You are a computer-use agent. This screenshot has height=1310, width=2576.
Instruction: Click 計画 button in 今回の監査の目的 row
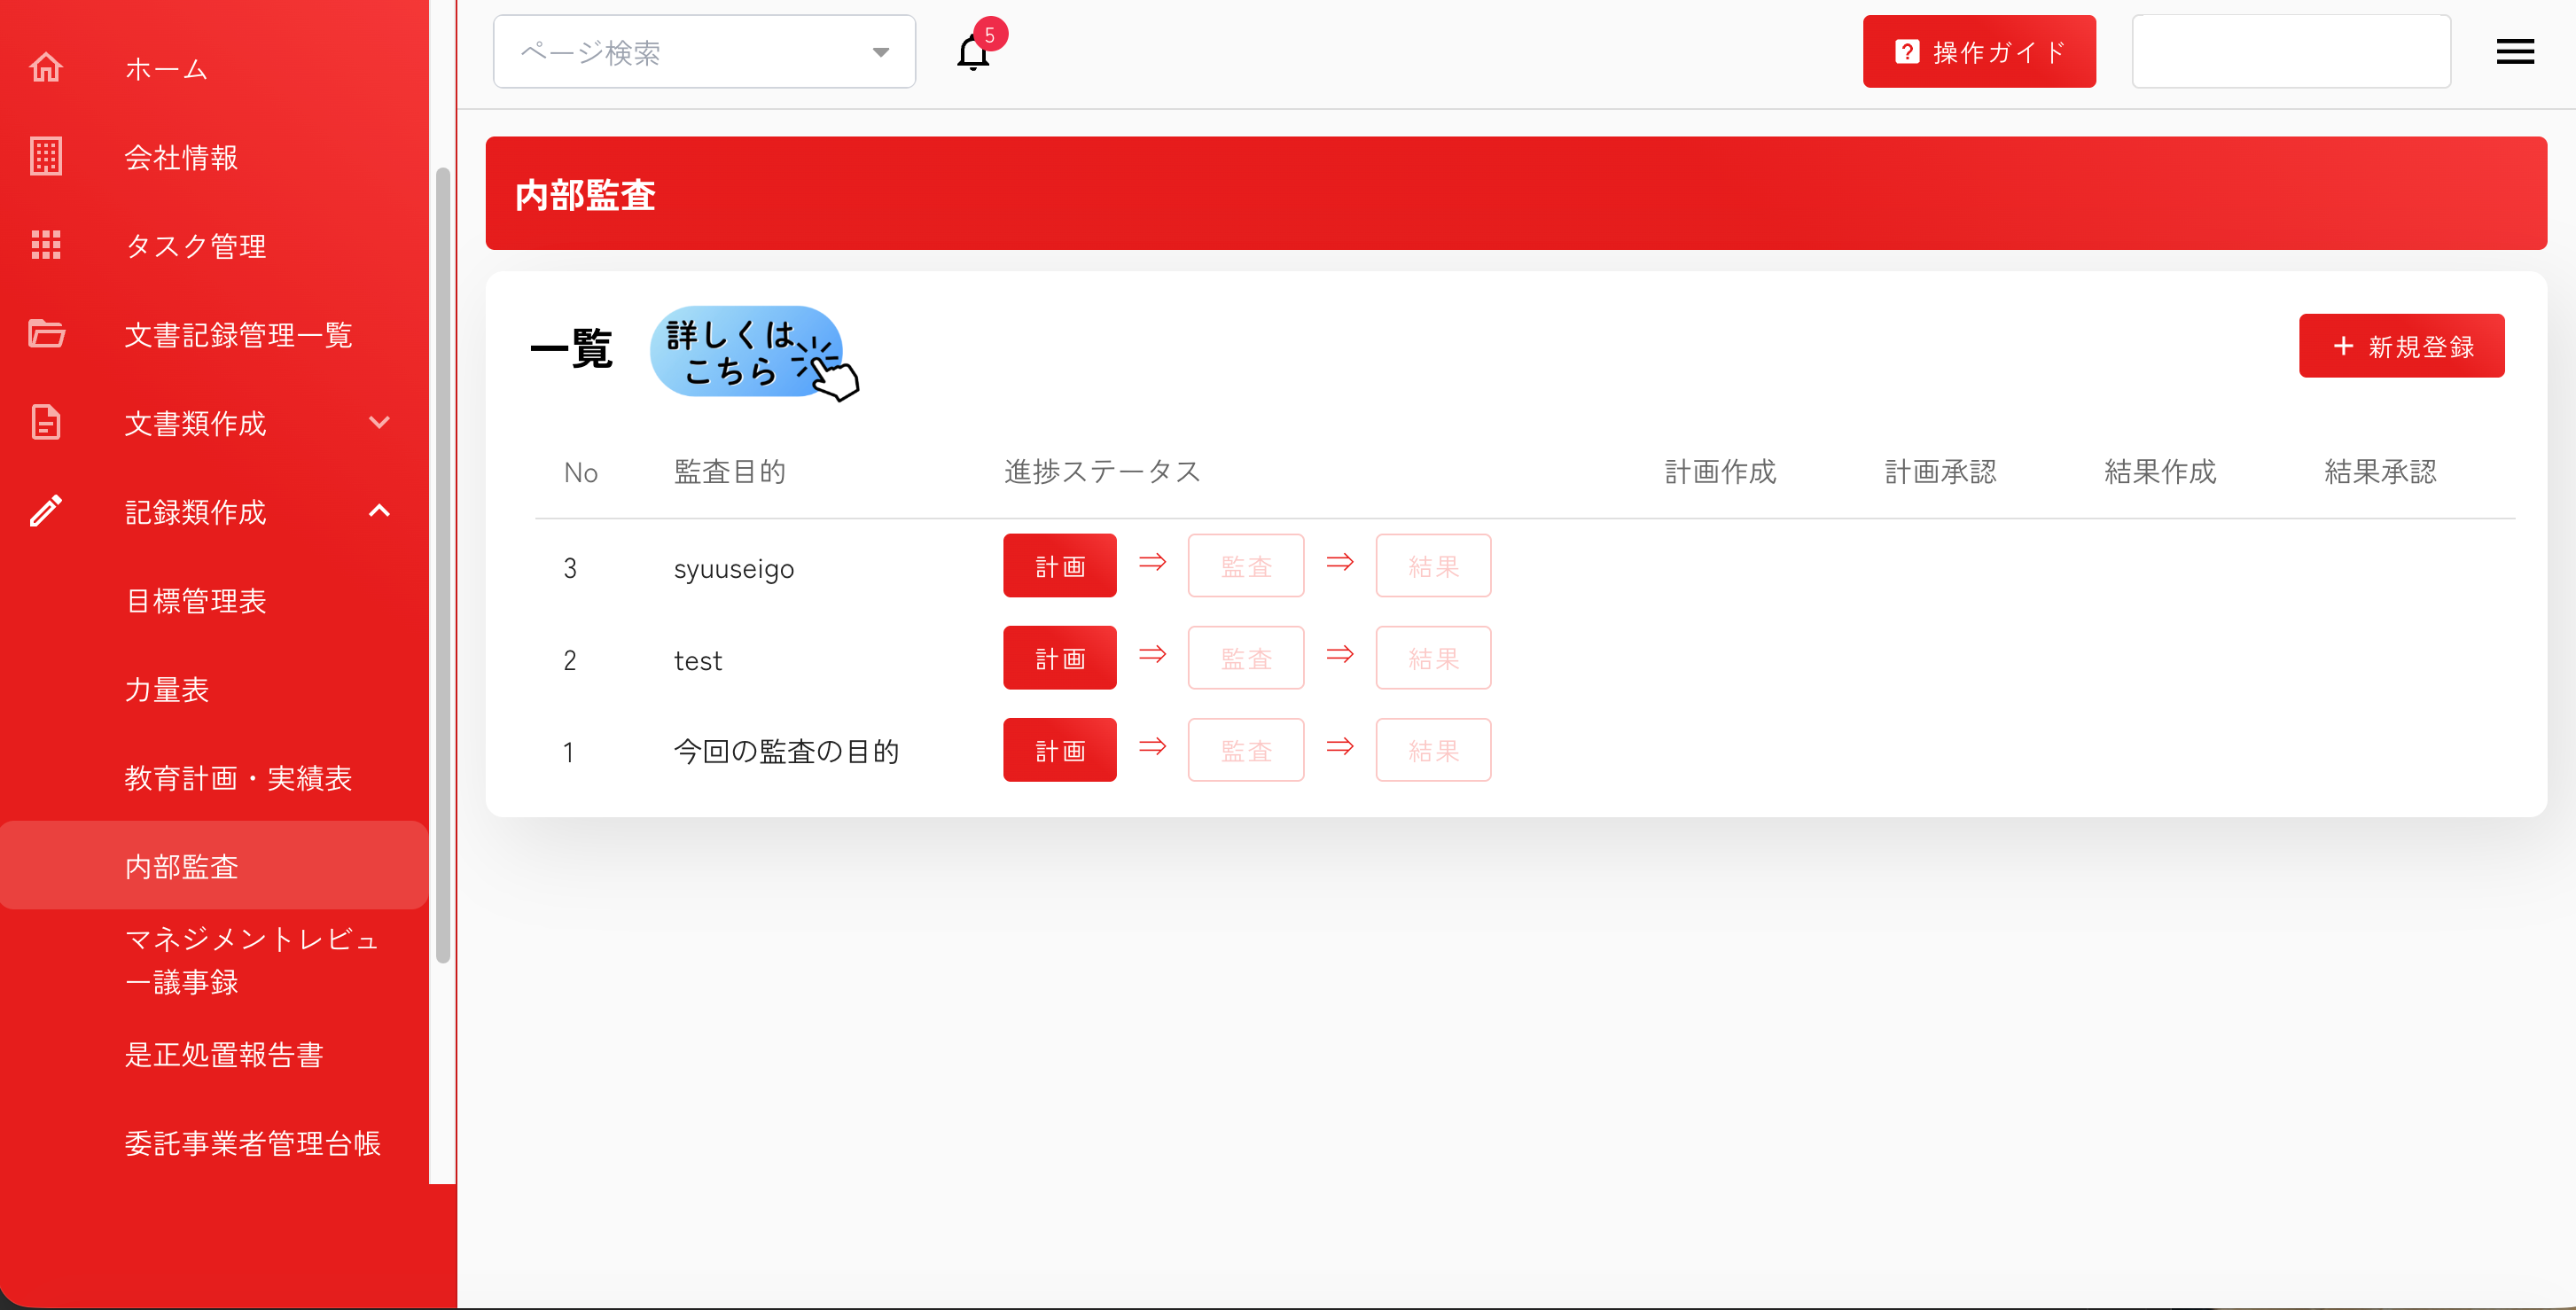[x=1060, y=750]
